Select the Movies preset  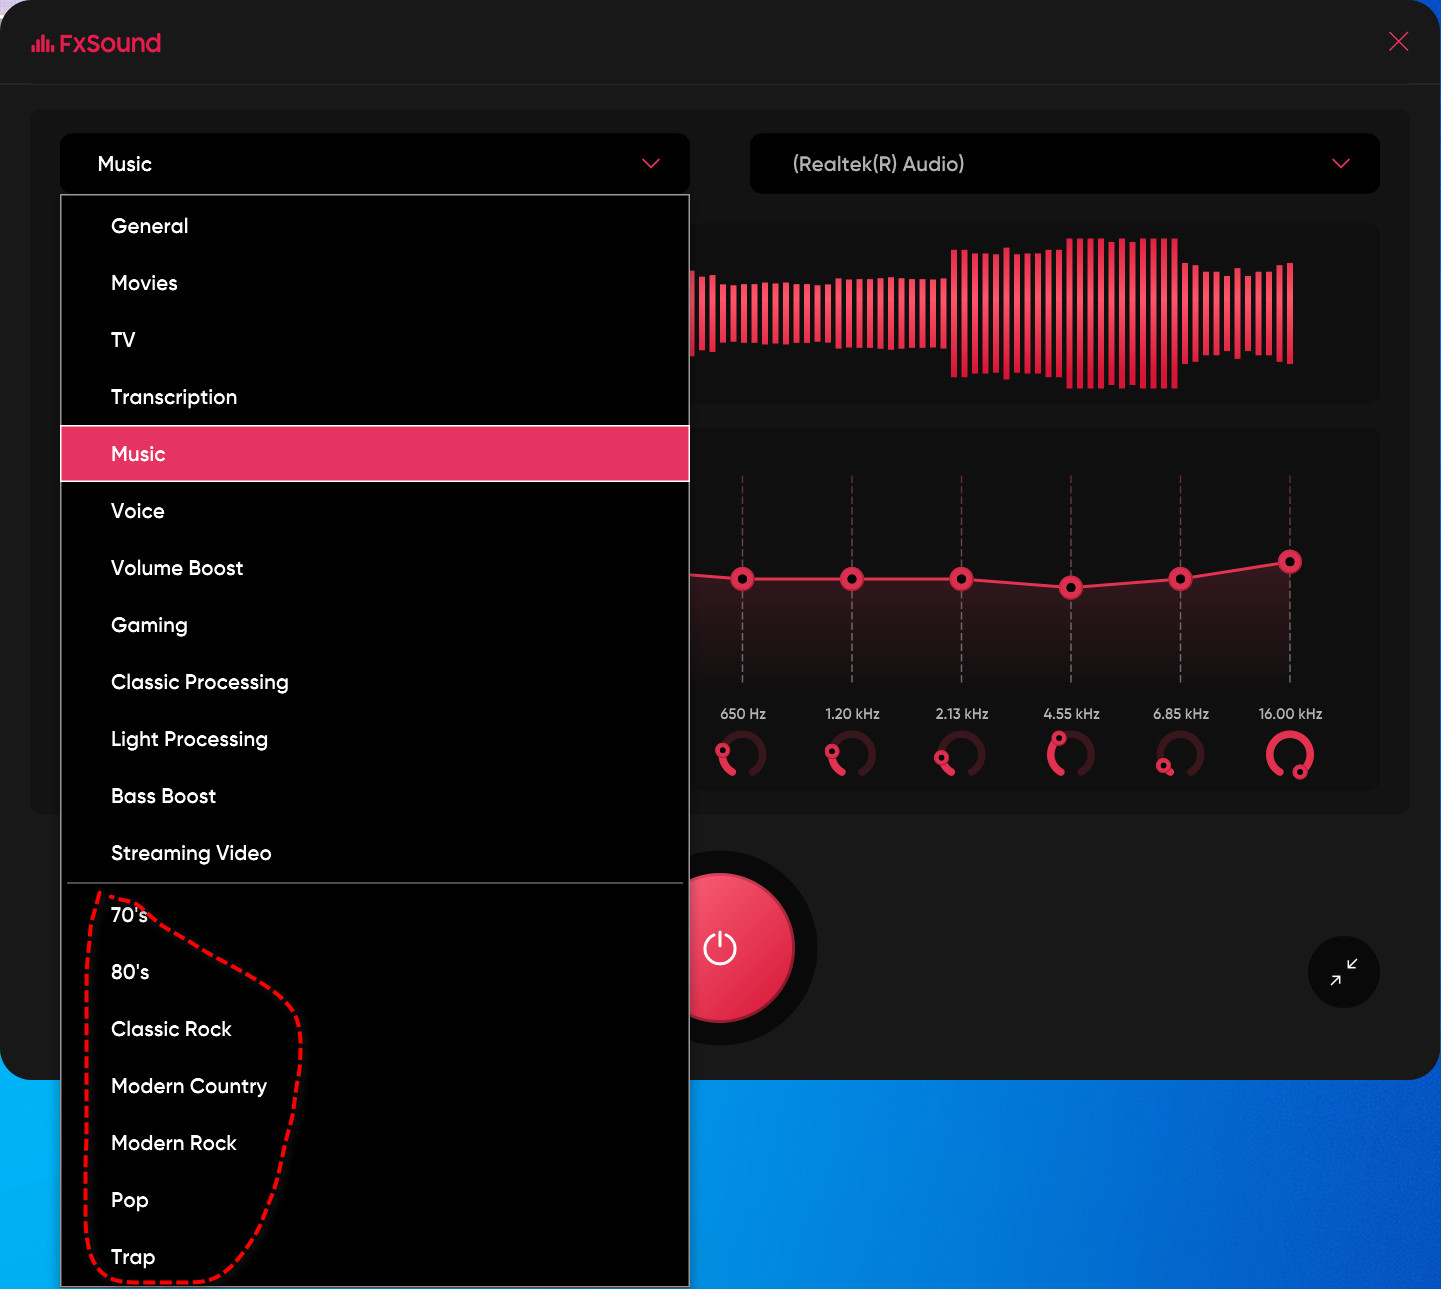[x=375, y=283]
